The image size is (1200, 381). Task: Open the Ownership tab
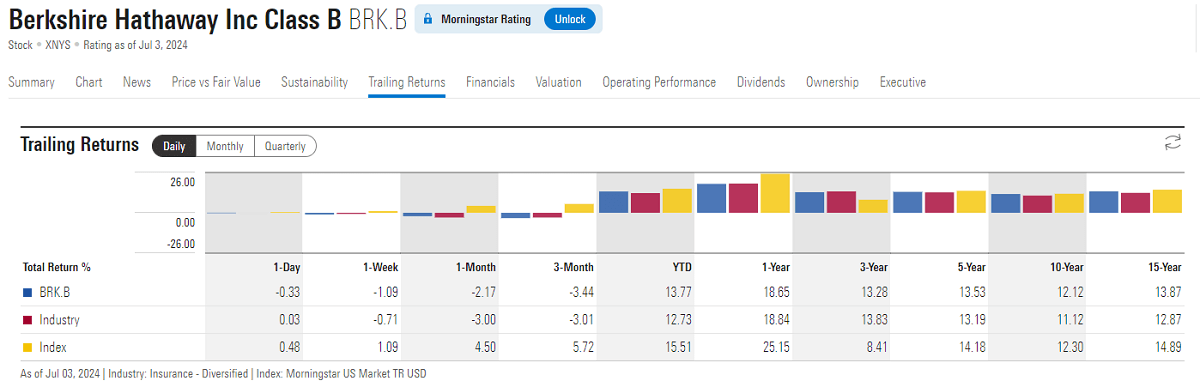[832, 82]
